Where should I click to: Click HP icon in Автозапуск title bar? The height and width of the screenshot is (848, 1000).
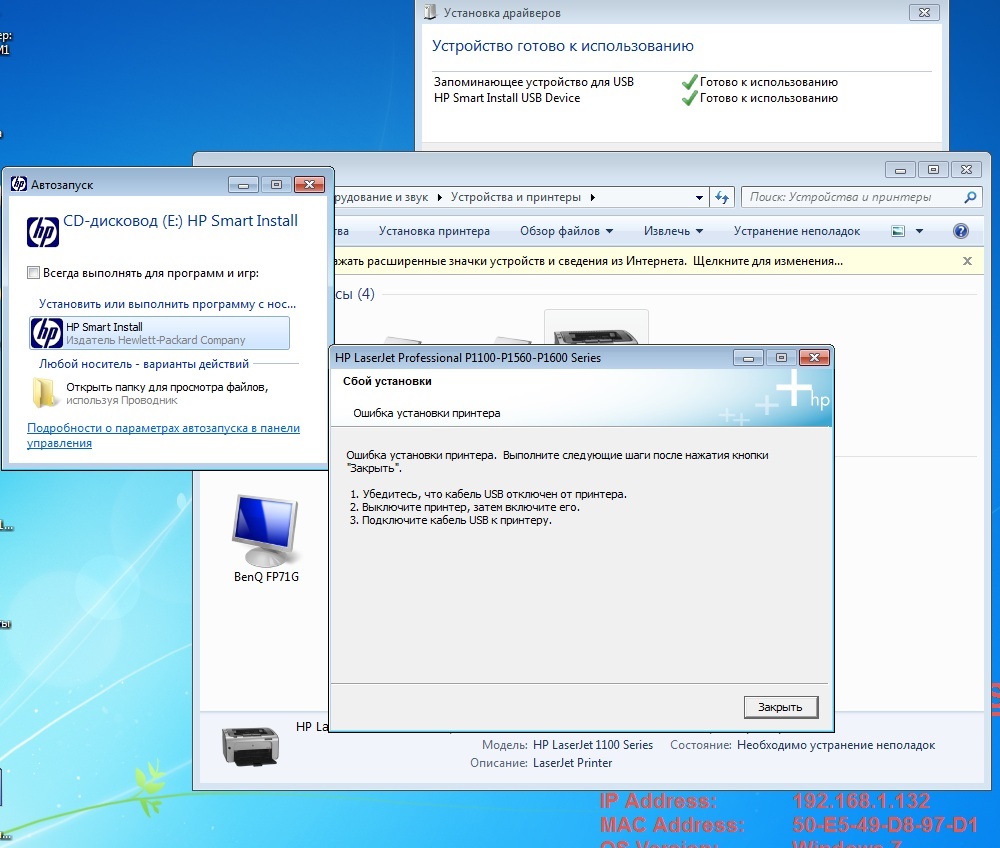pos(18,184)
